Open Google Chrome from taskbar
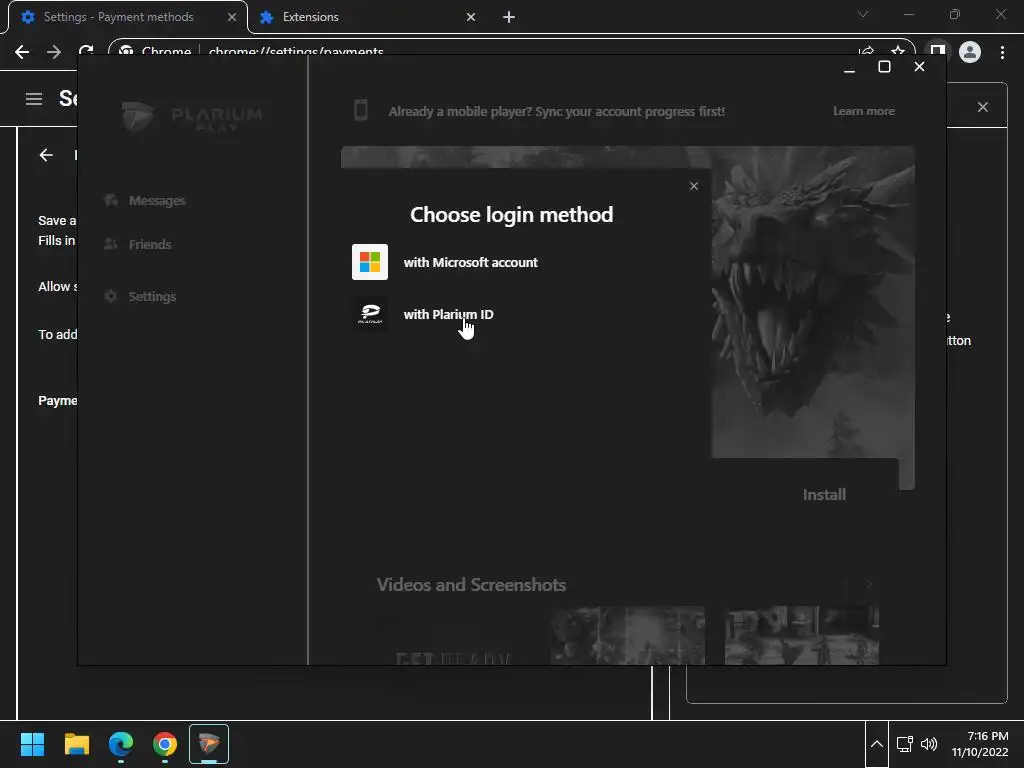Screen dimensions: 1024x768 (x=165, y=744)
